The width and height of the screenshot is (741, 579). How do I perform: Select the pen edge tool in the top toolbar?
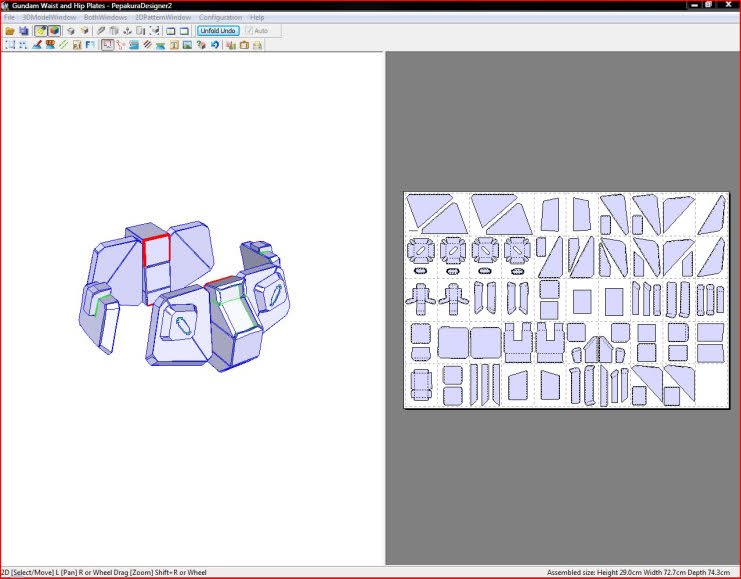point(101,31)
